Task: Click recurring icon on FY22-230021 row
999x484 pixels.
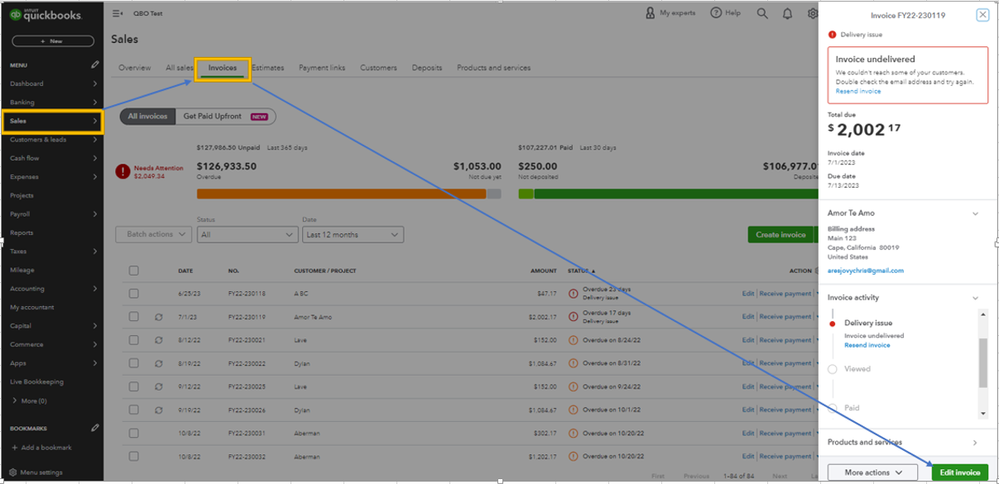Action: point(159,340)
